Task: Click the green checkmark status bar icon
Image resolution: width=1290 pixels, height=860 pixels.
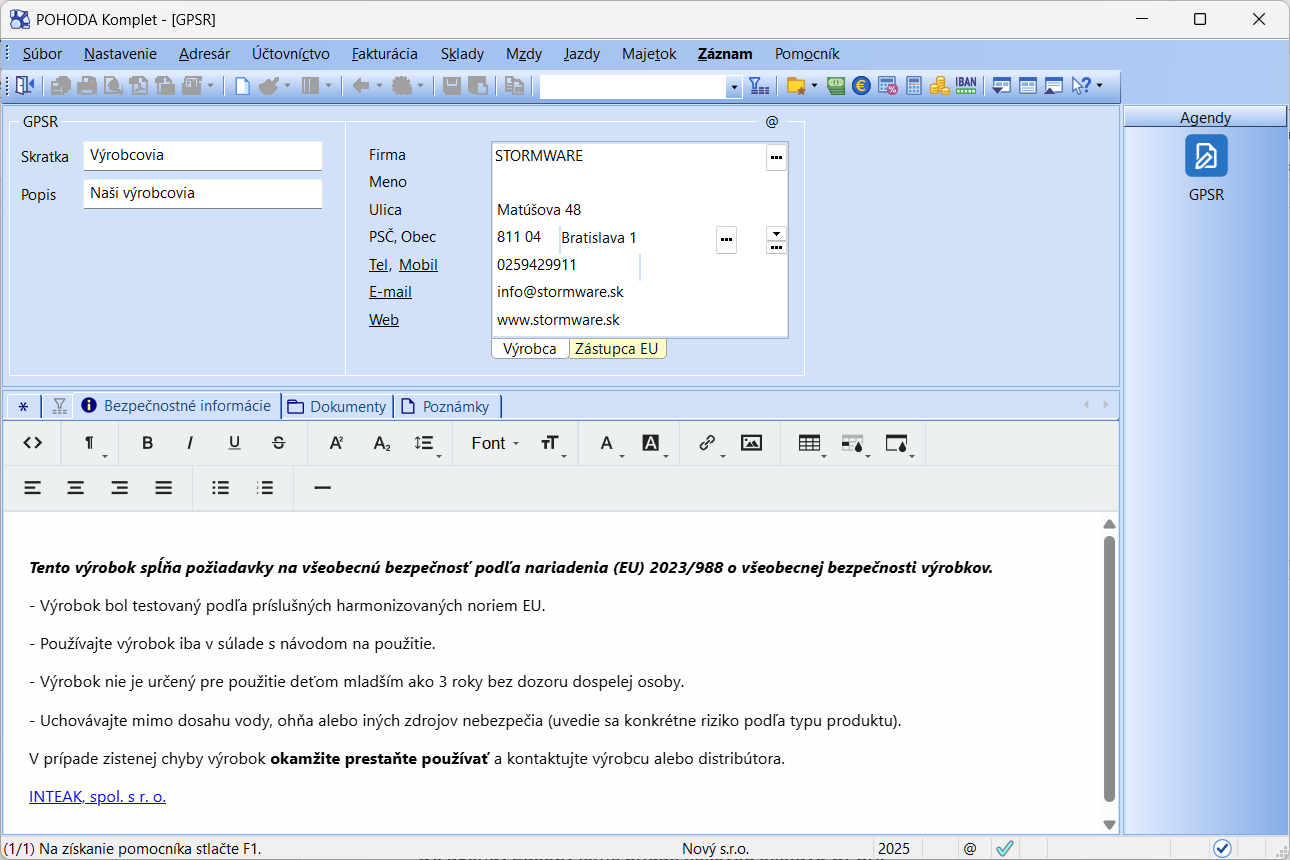Action: pyautogui.click(x=1004, y=848)
